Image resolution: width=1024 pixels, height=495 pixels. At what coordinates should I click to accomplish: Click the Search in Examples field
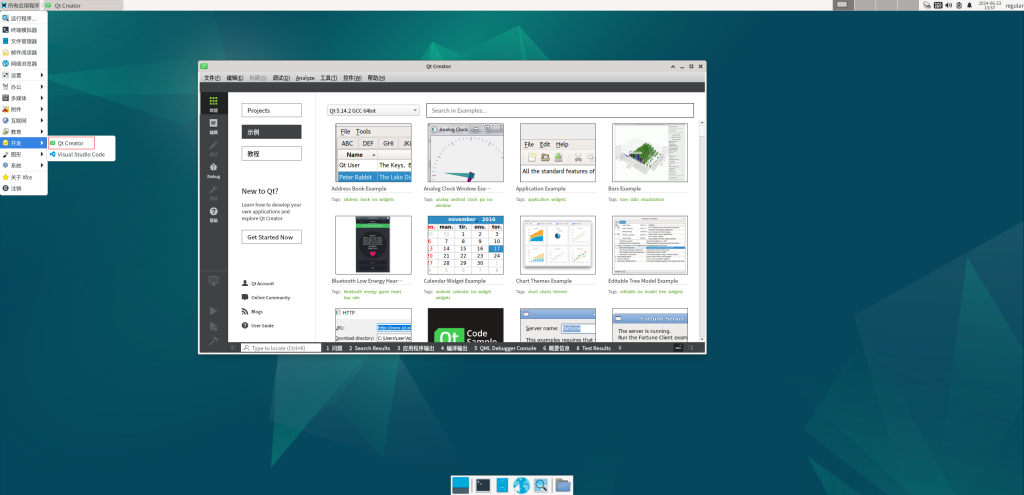(x=559, y=110)
